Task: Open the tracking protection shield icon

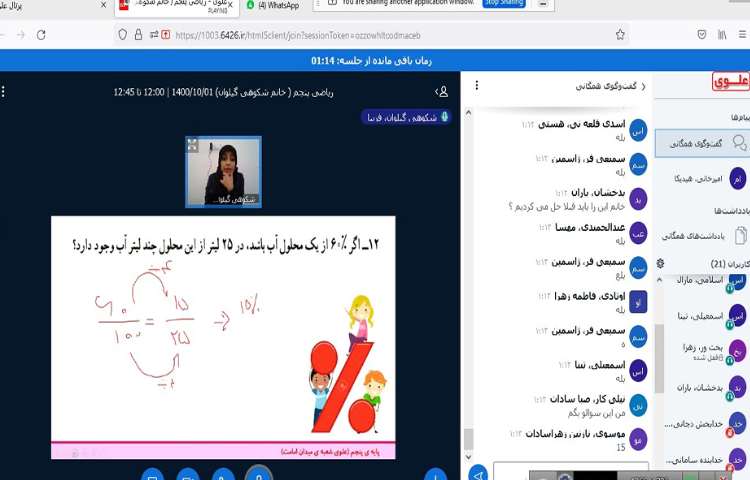Action: [122, 34]
